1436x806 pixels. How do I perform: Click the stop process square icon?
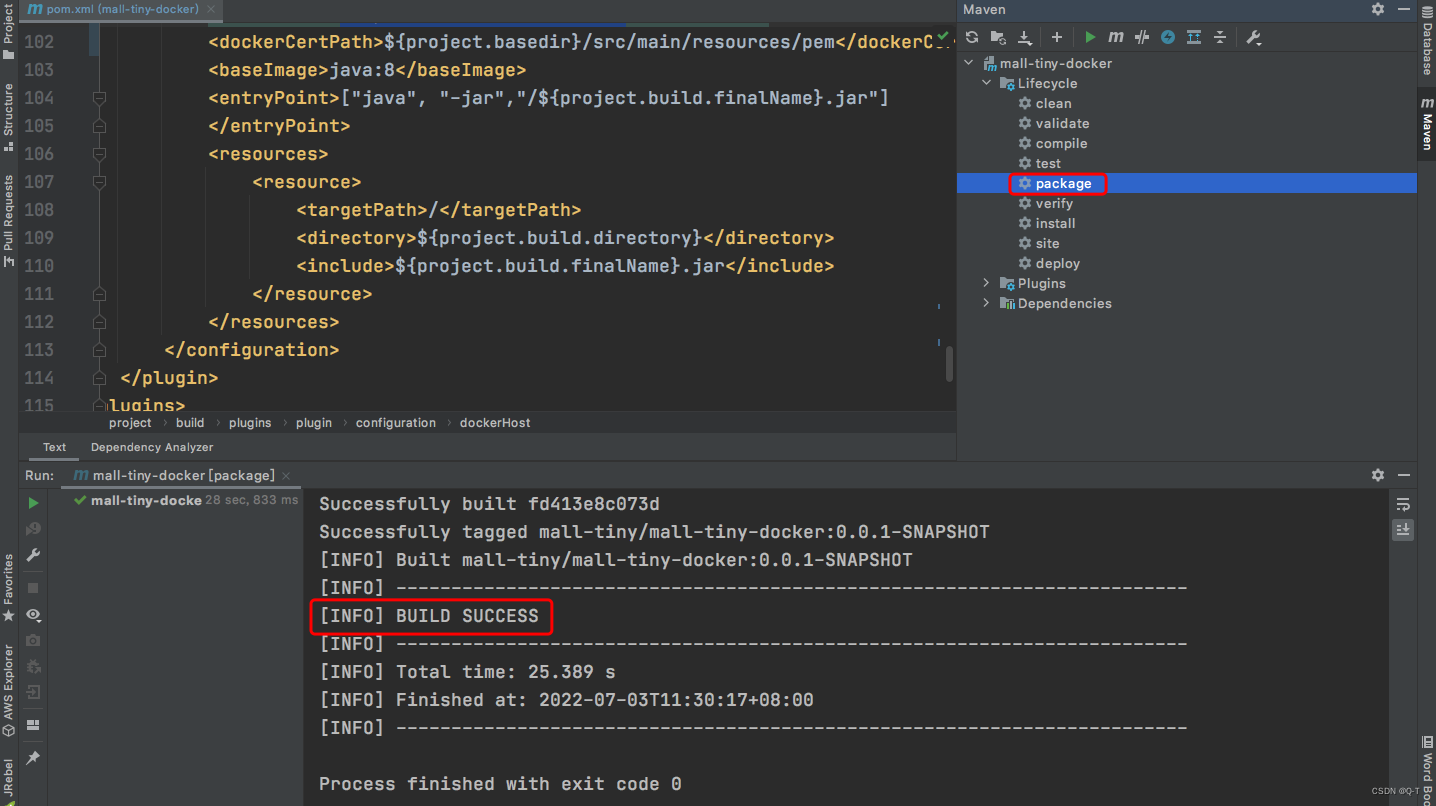pos(33,588)
